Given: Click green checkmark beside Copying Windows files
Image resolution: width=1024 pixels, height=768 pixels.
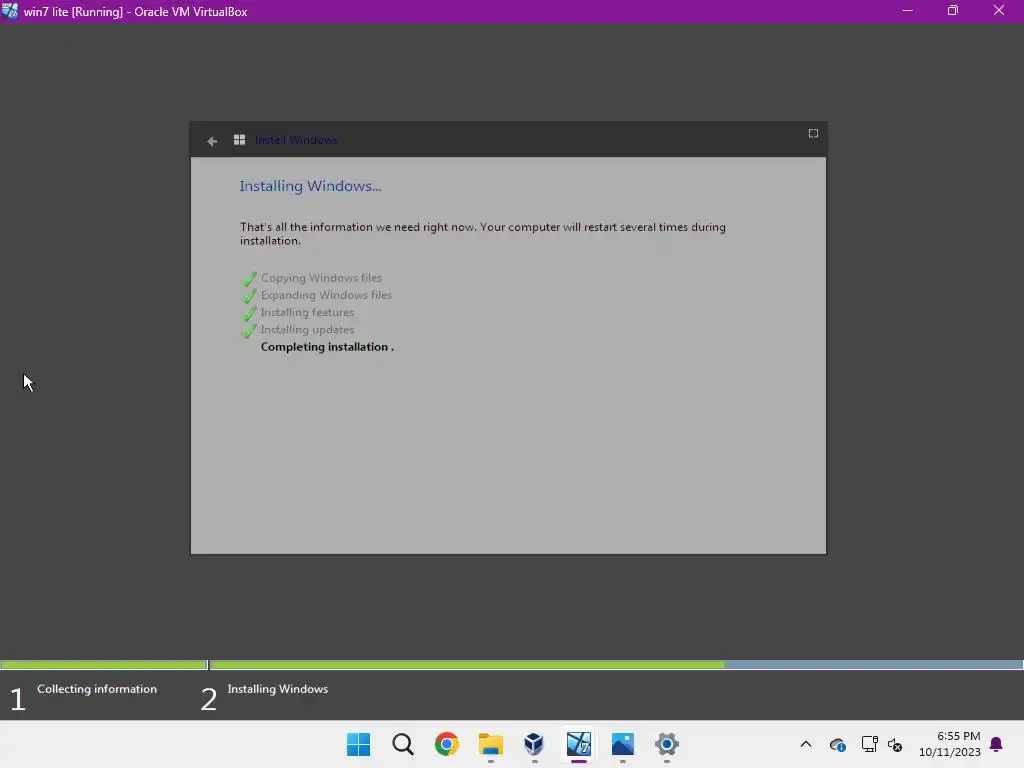Looking at the screenshot, I should [249, 280].
